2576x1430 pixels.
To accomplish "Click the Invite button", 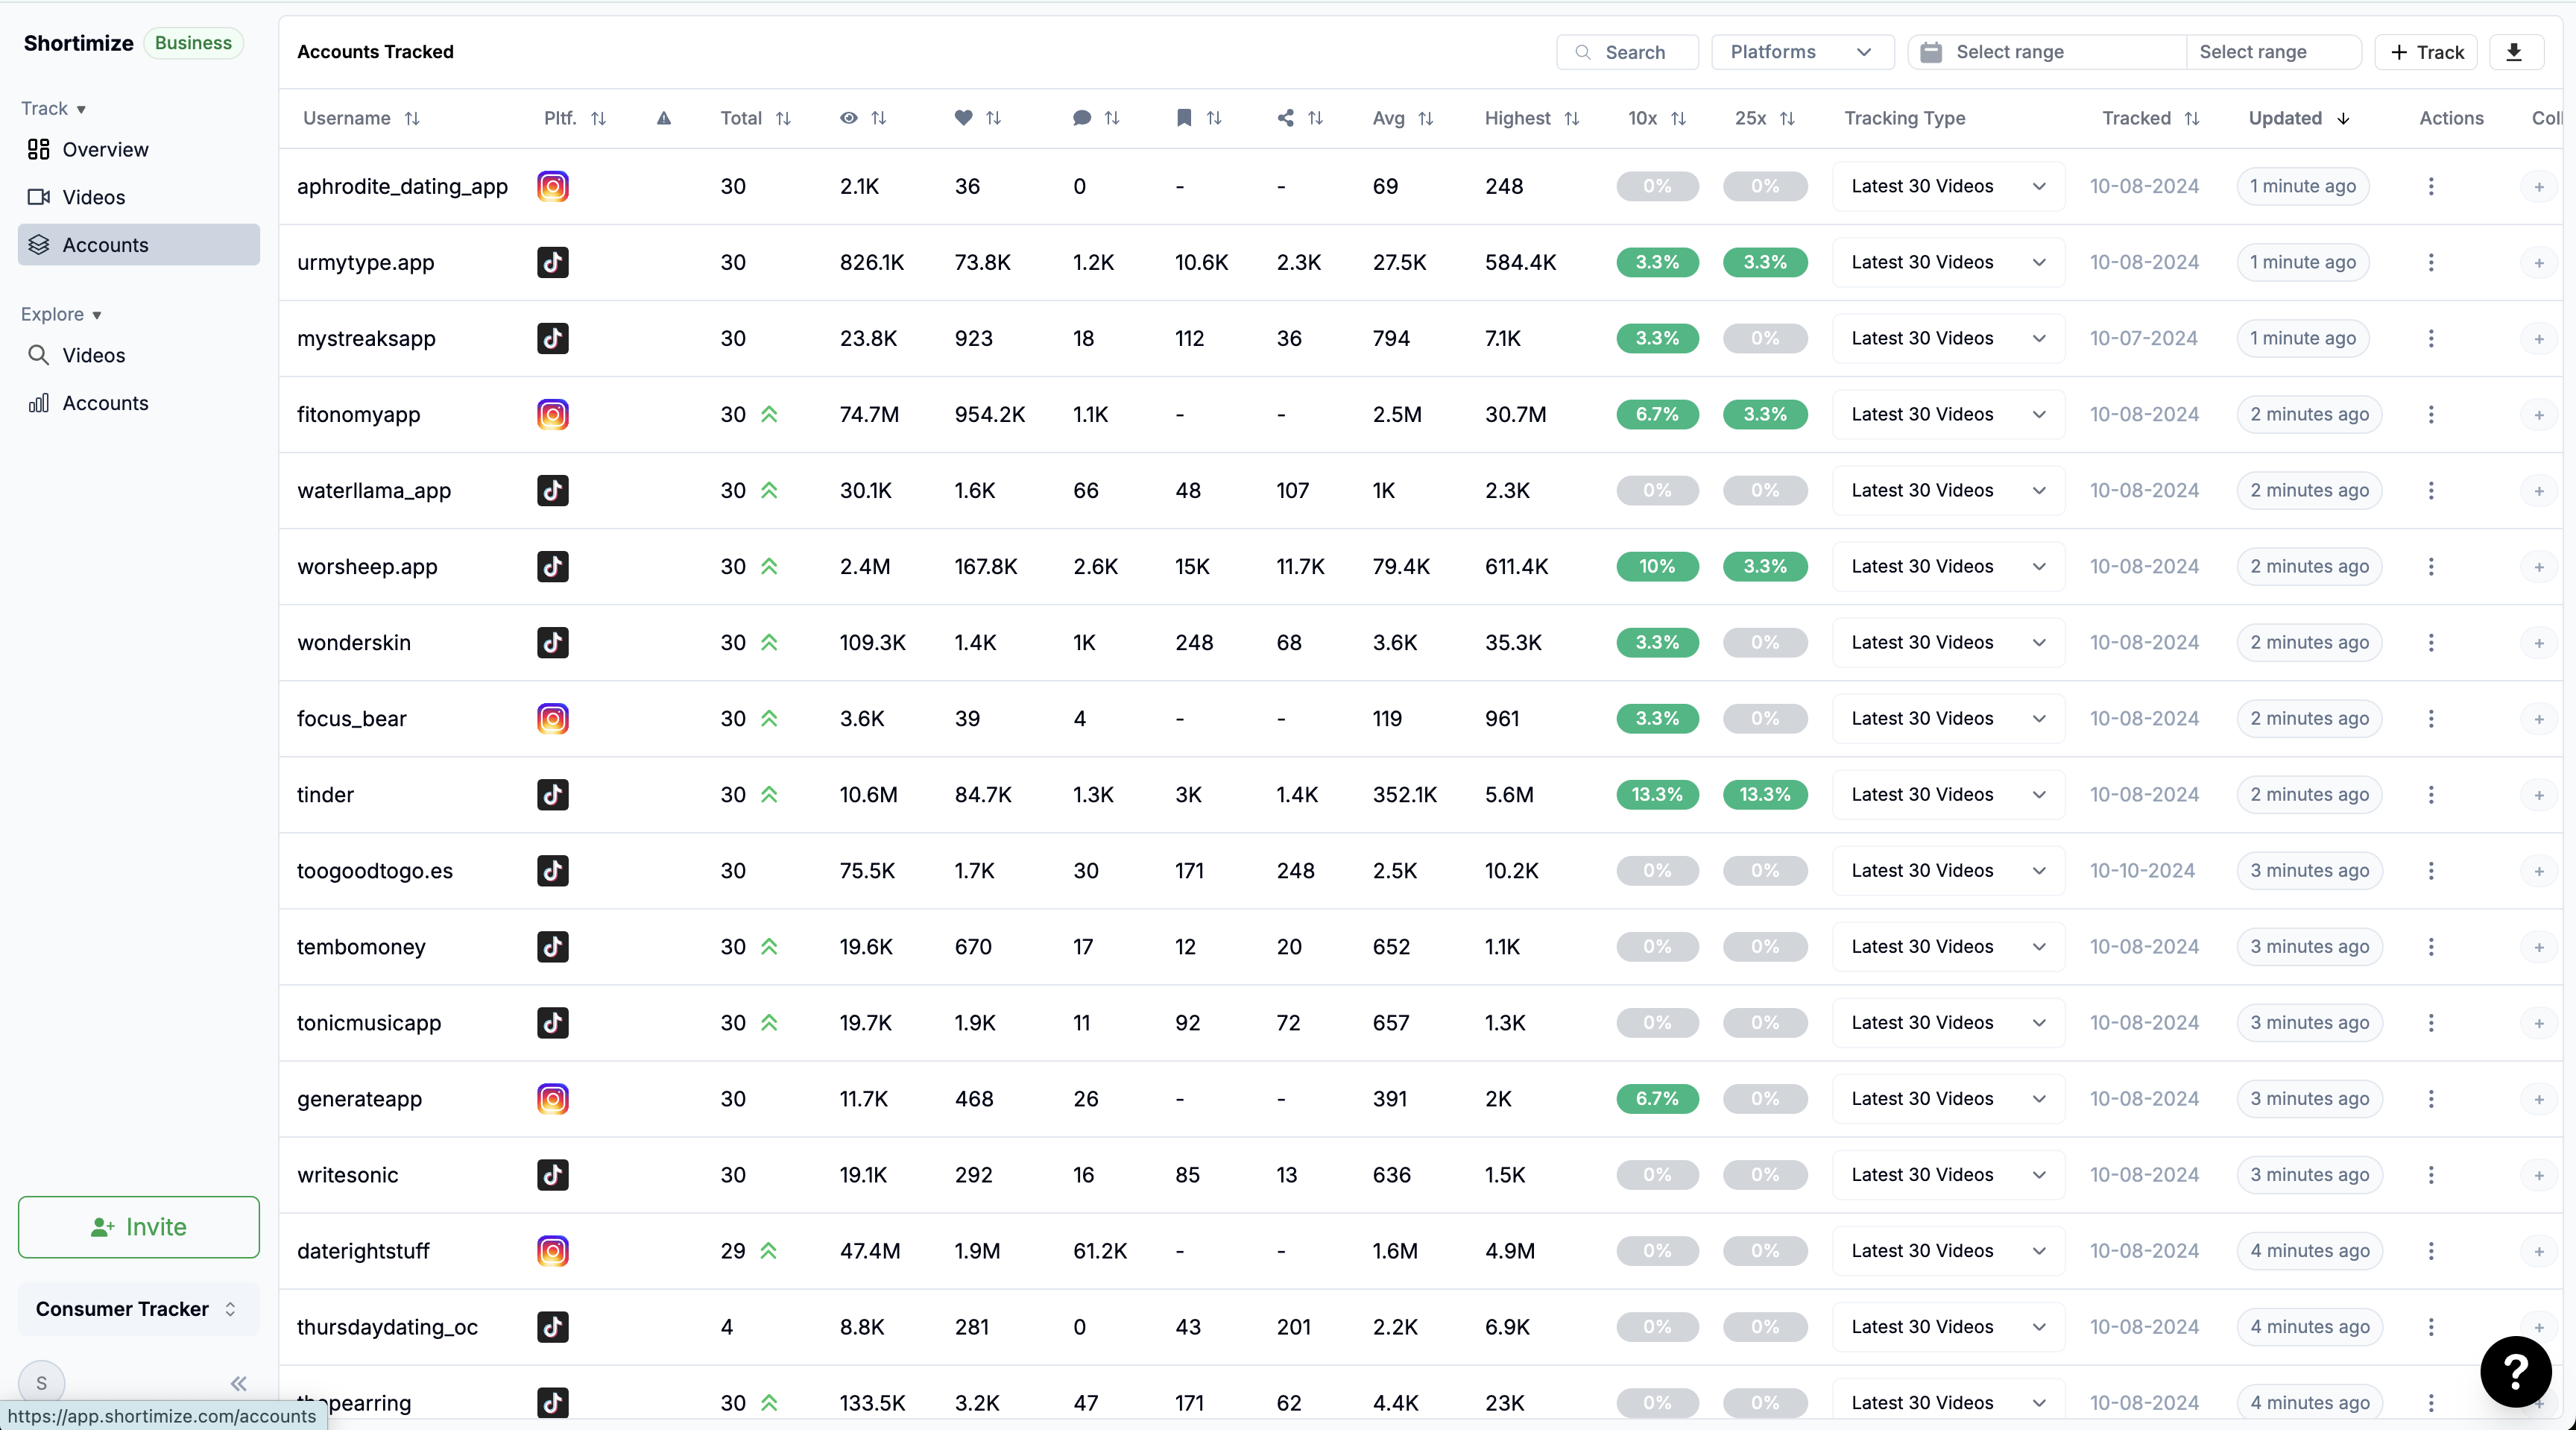I will 138,1226.
